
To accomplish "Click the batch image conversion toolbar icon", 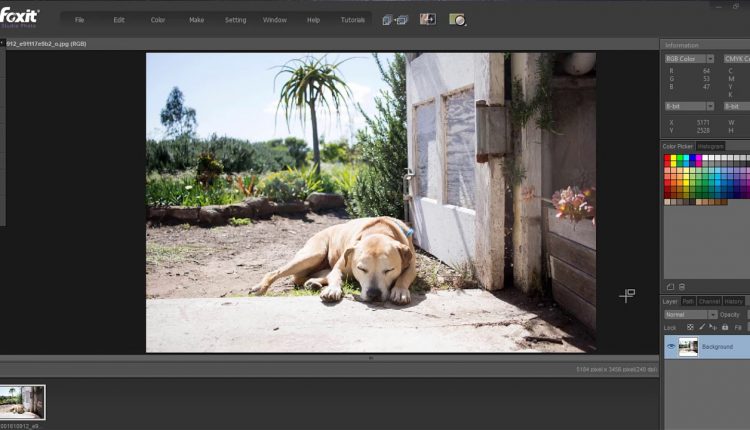I will pos(395,20).
